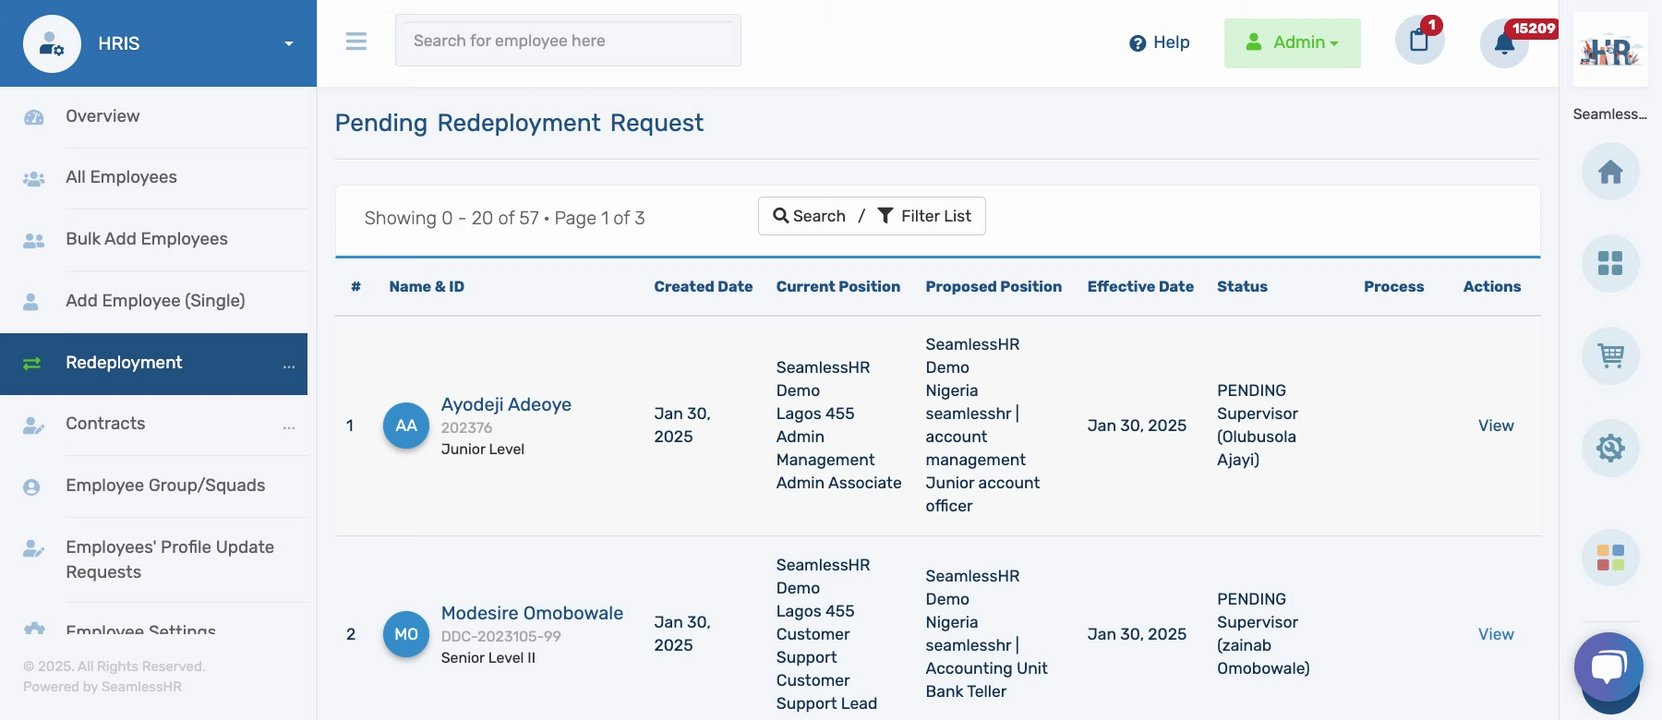Open Employee Group/Squads page

(165, 485)
